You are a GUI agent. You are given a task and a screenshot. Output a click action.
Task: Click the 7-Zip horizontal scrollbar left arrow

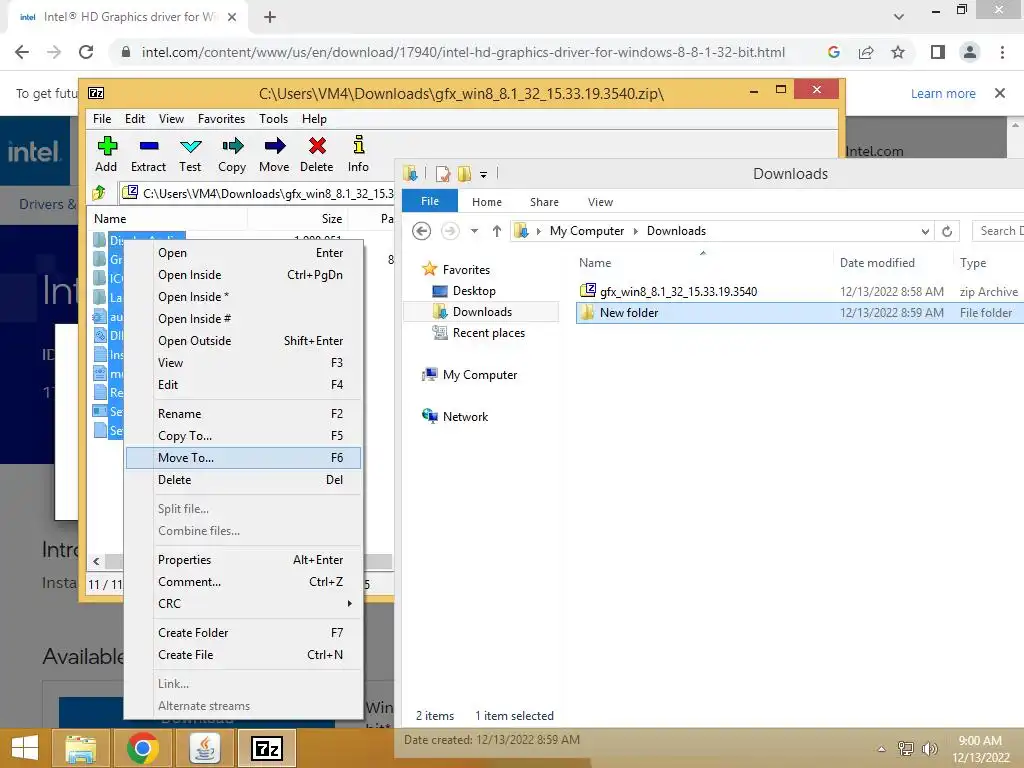coord(97,562)
